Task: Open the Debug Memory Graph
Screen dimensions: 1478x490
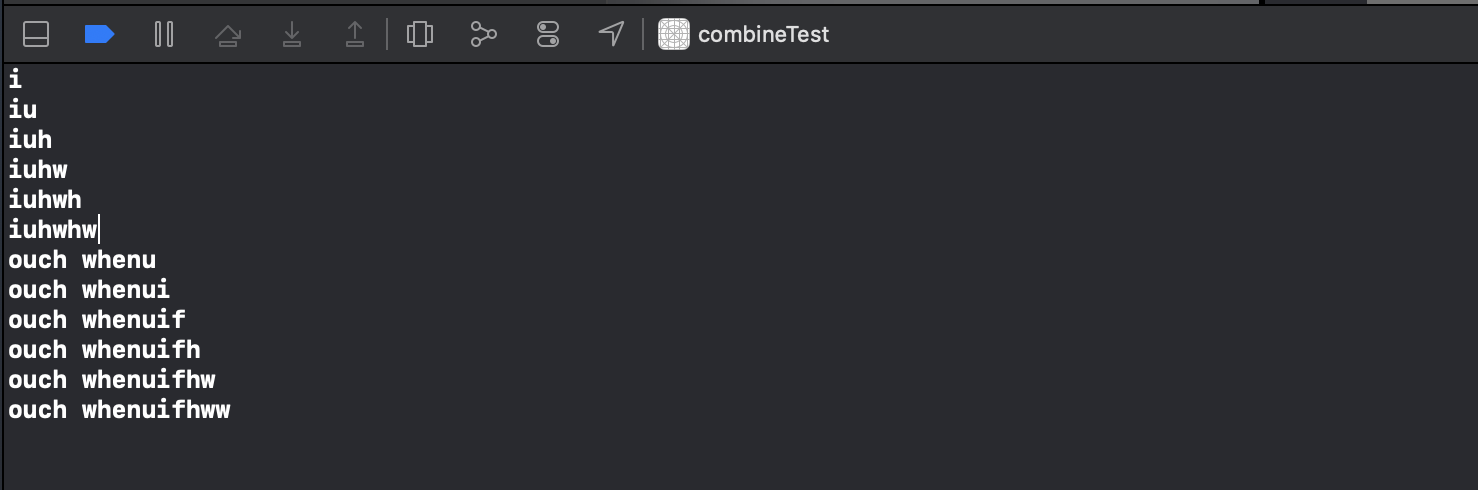Action: tap(484, 34)
